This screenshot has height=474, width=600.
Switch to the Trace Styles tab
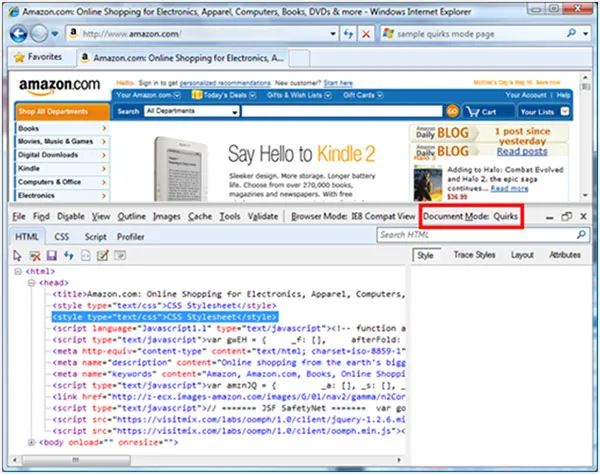tap(473, 256)
